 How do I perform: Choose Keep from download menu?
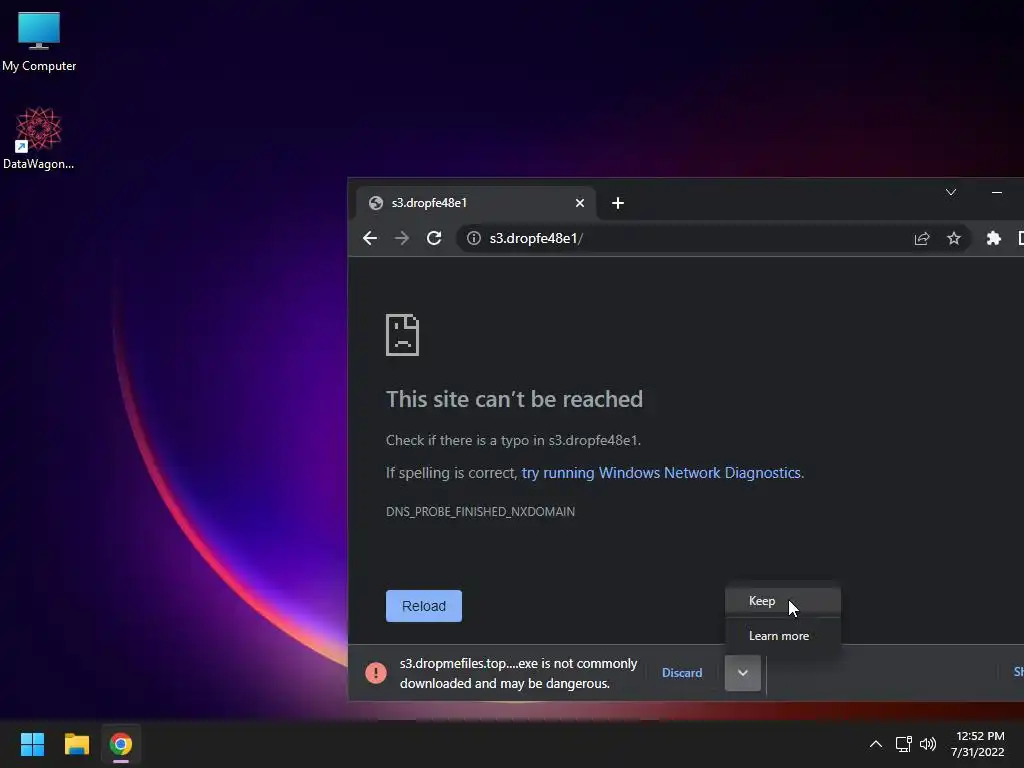point(783,601)
